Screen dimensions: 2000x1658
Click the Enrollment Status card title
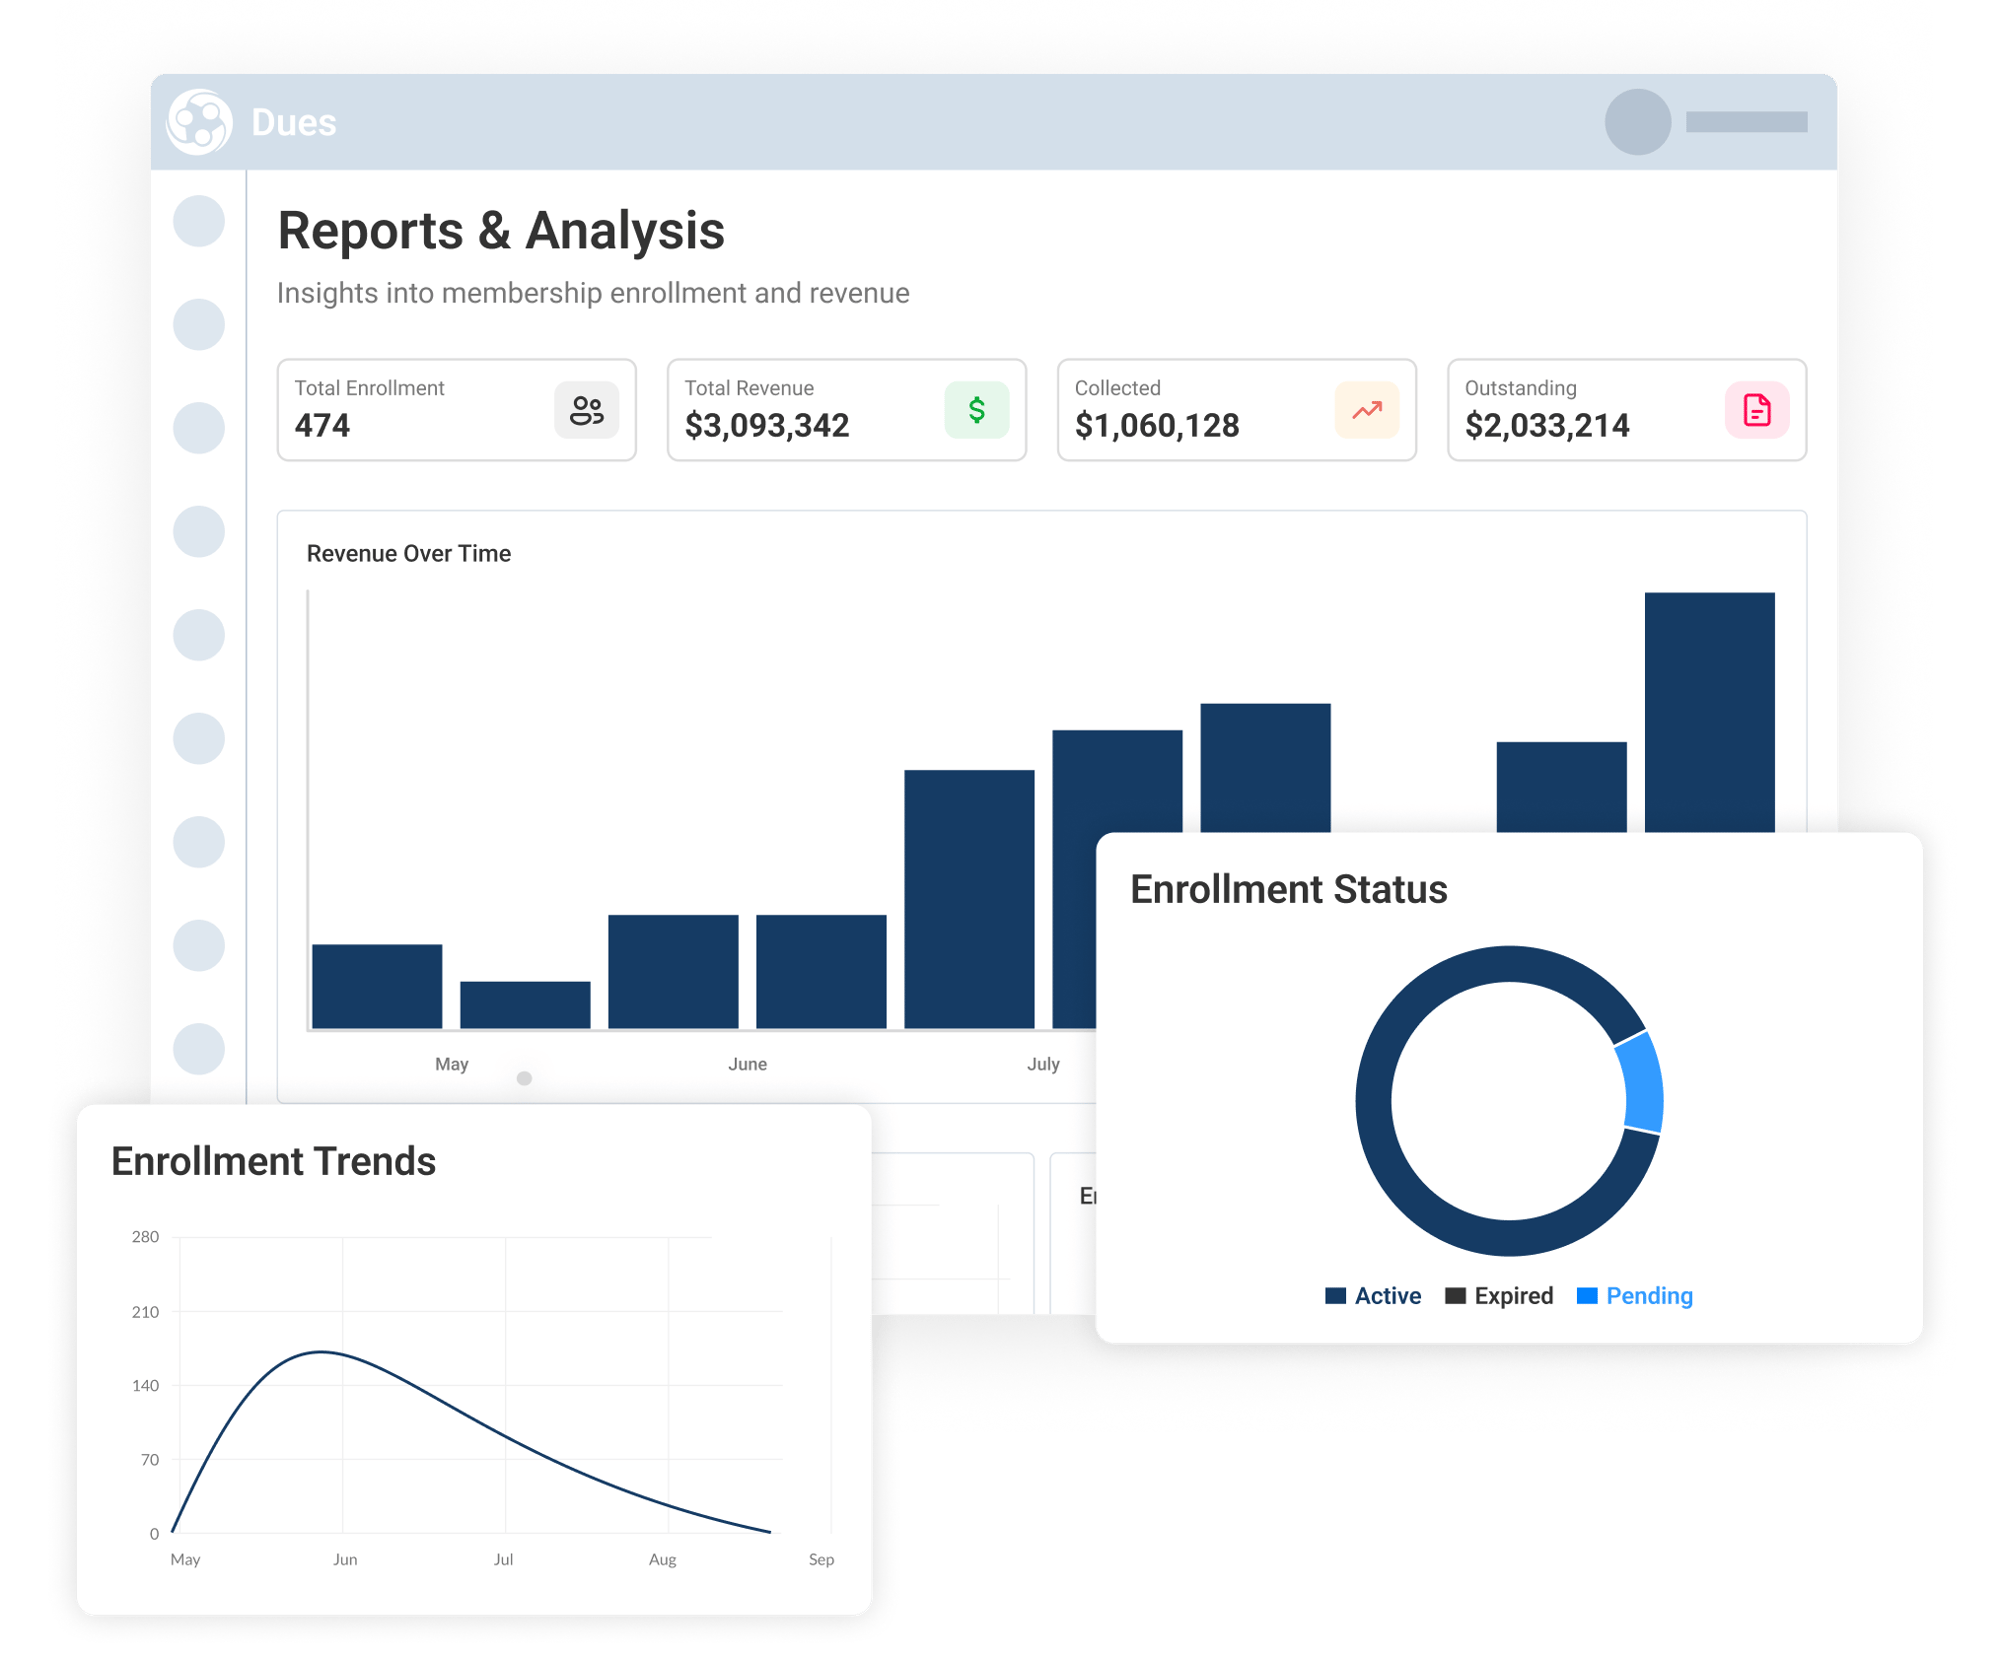click(x=1288, y=889)
